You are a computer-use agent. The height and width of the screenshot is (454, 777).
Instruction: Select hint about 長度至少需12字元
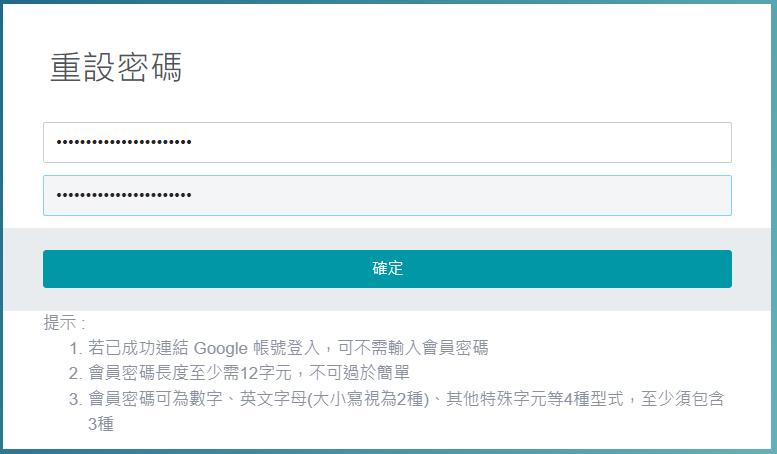[249, 373]
